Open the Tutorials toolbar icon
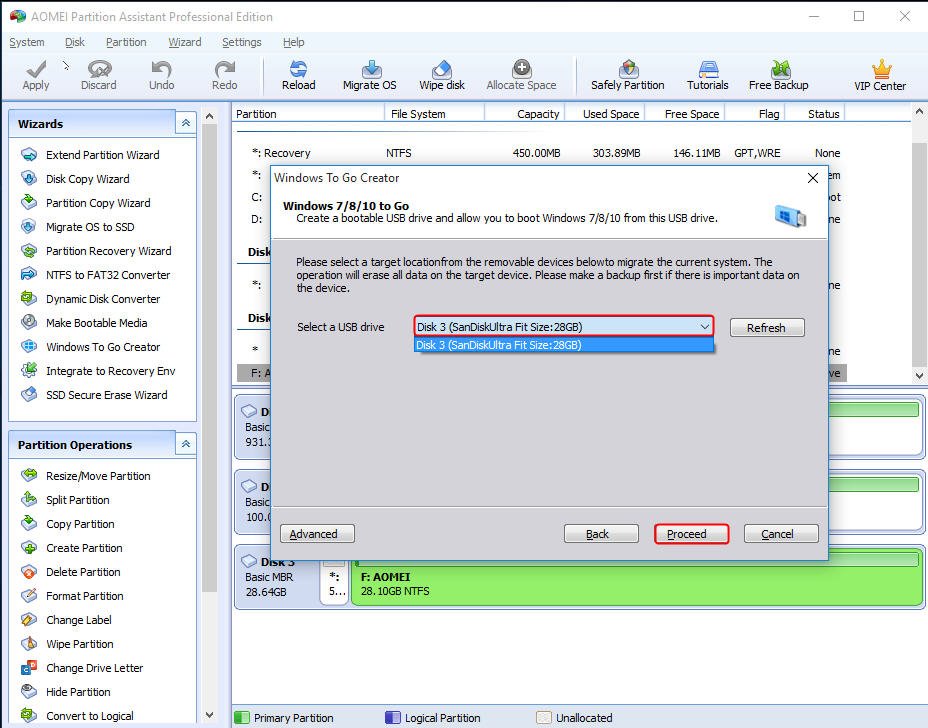This screenshot has width=928, height=728. click(707, 75)
